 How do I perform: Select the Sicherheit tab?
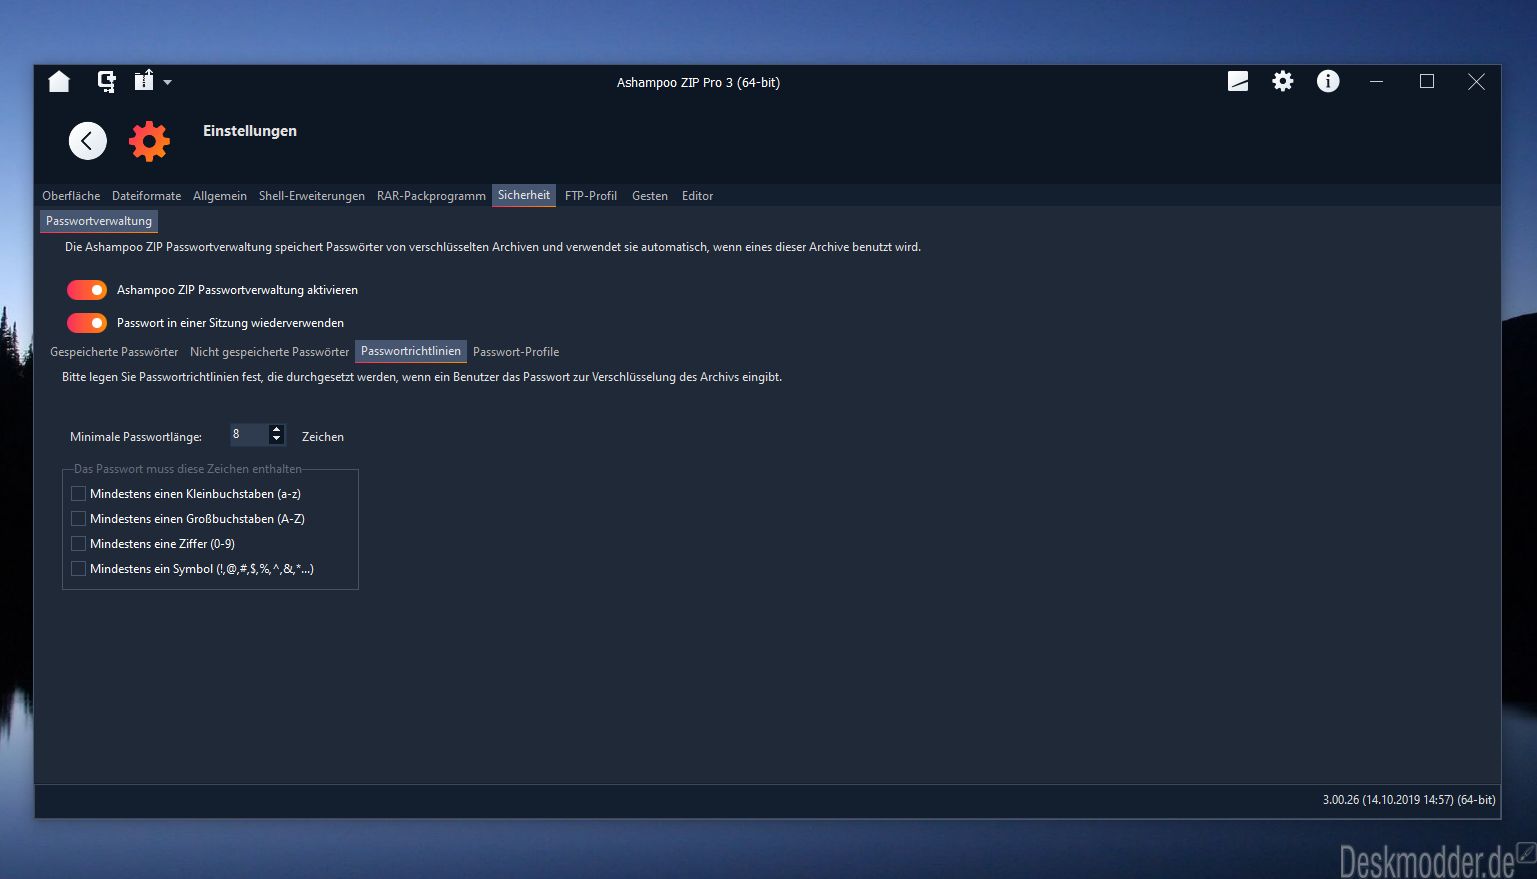[x=524, y=195]
